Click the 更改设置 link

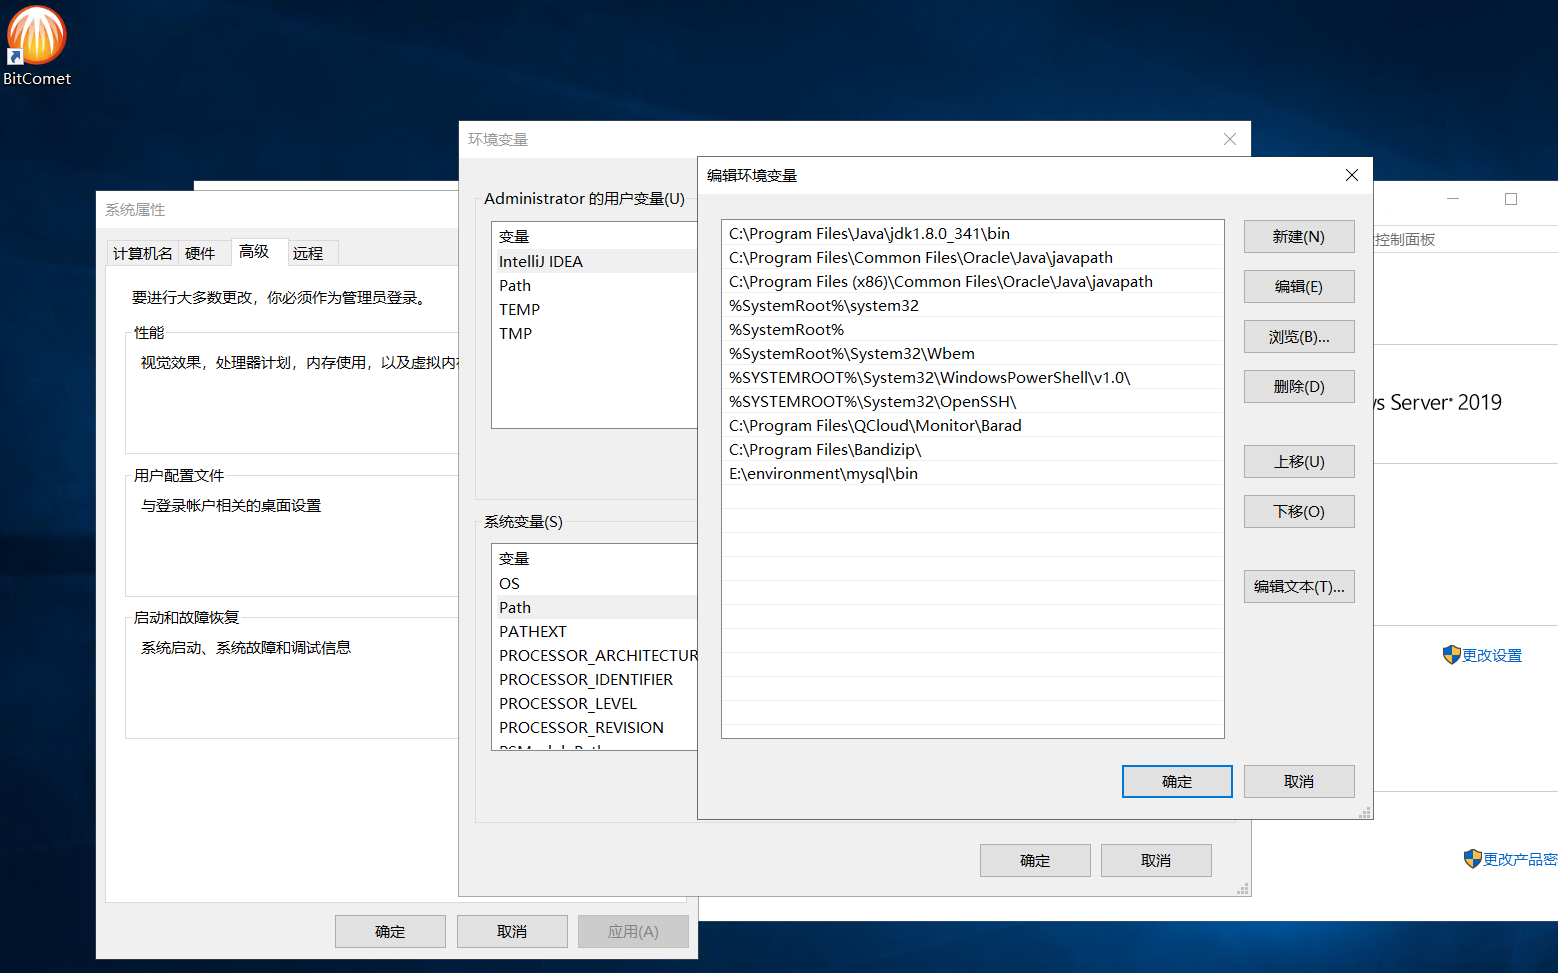pyautogui.click(x=1492, y=656)
